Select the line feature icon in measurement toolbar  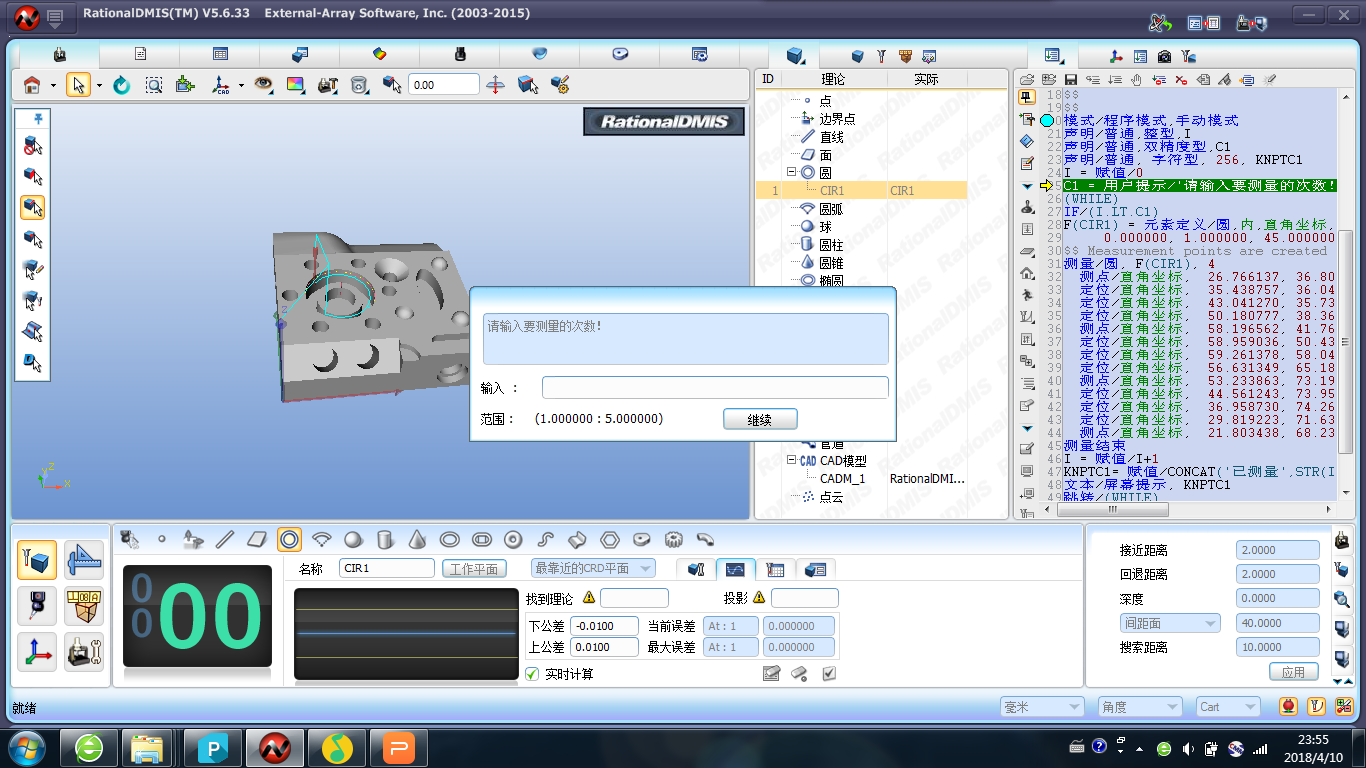[x=225, y=540]
